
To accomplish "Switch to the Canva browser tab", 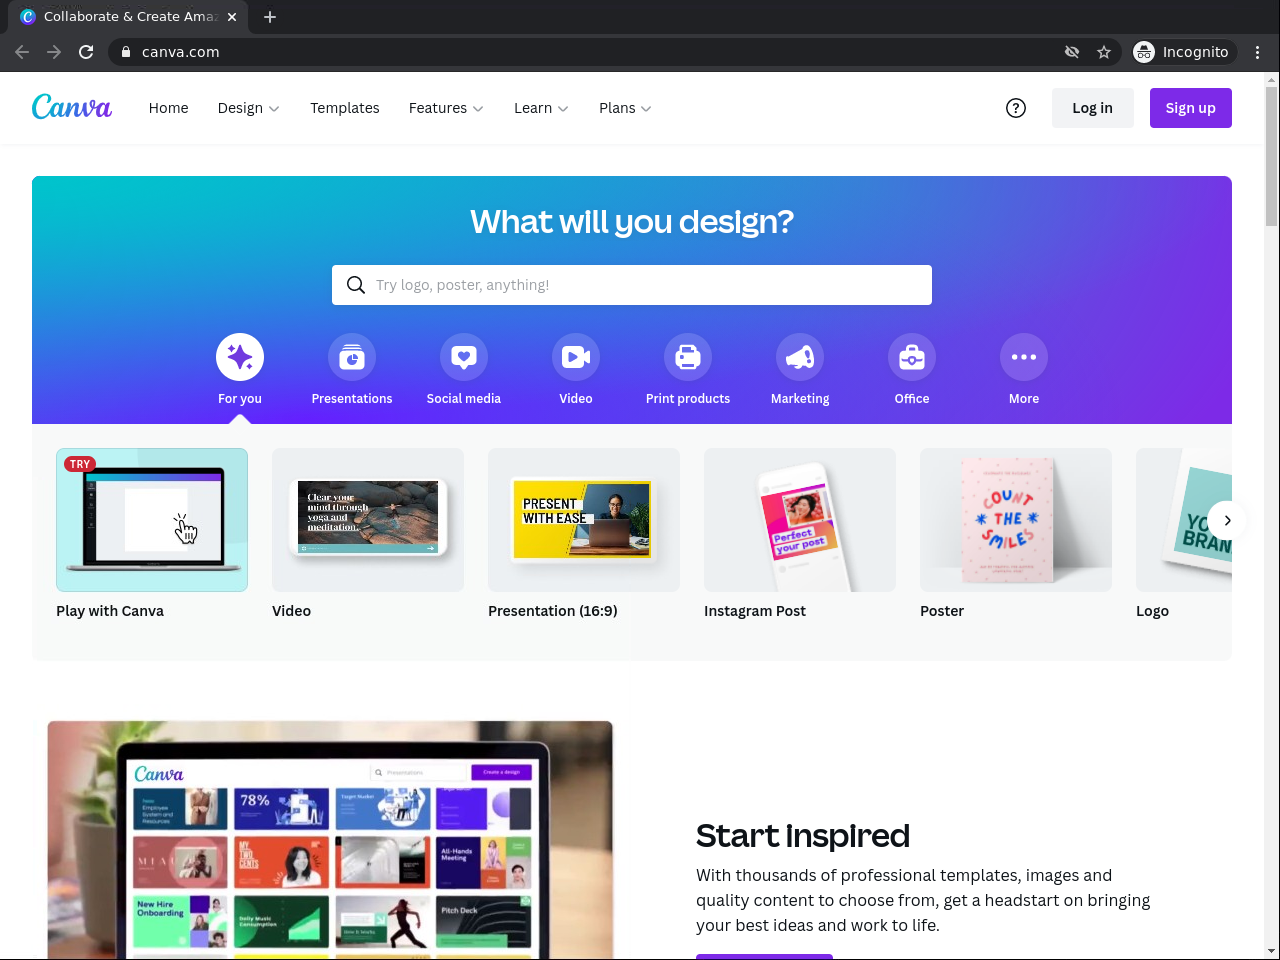I will (130, 17).
